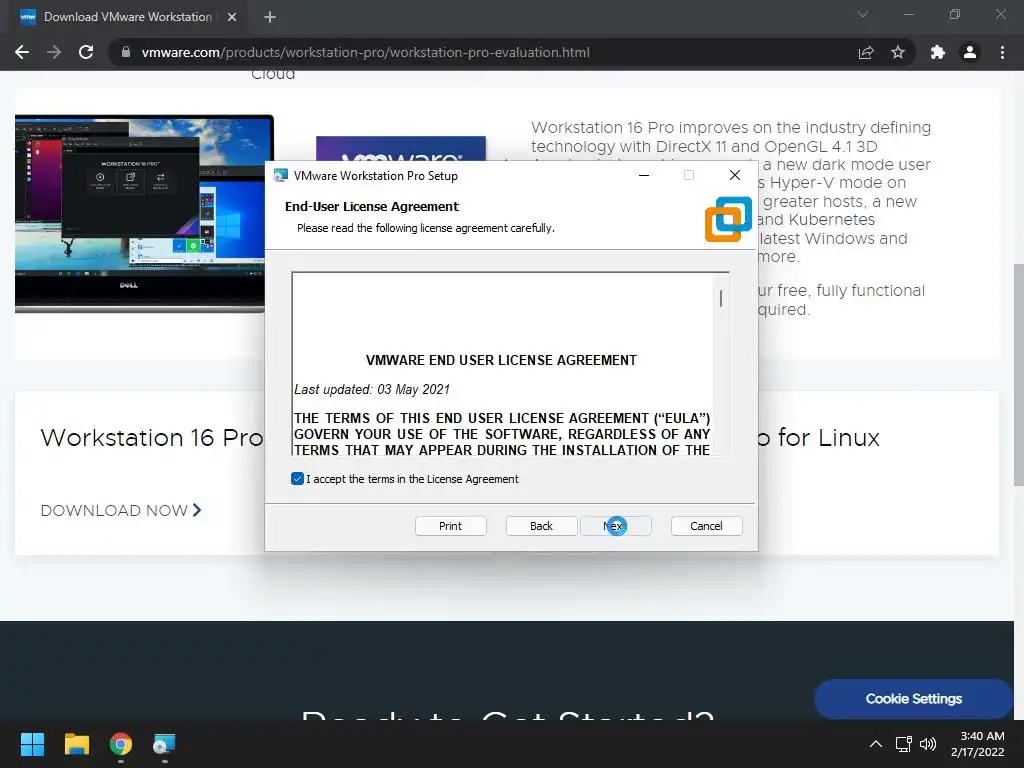Viewport: 1024px width, 768px height.
Task: Click the VMware Workstation logo in dialog
Action: pyautogui.click(x=728, y=219)
